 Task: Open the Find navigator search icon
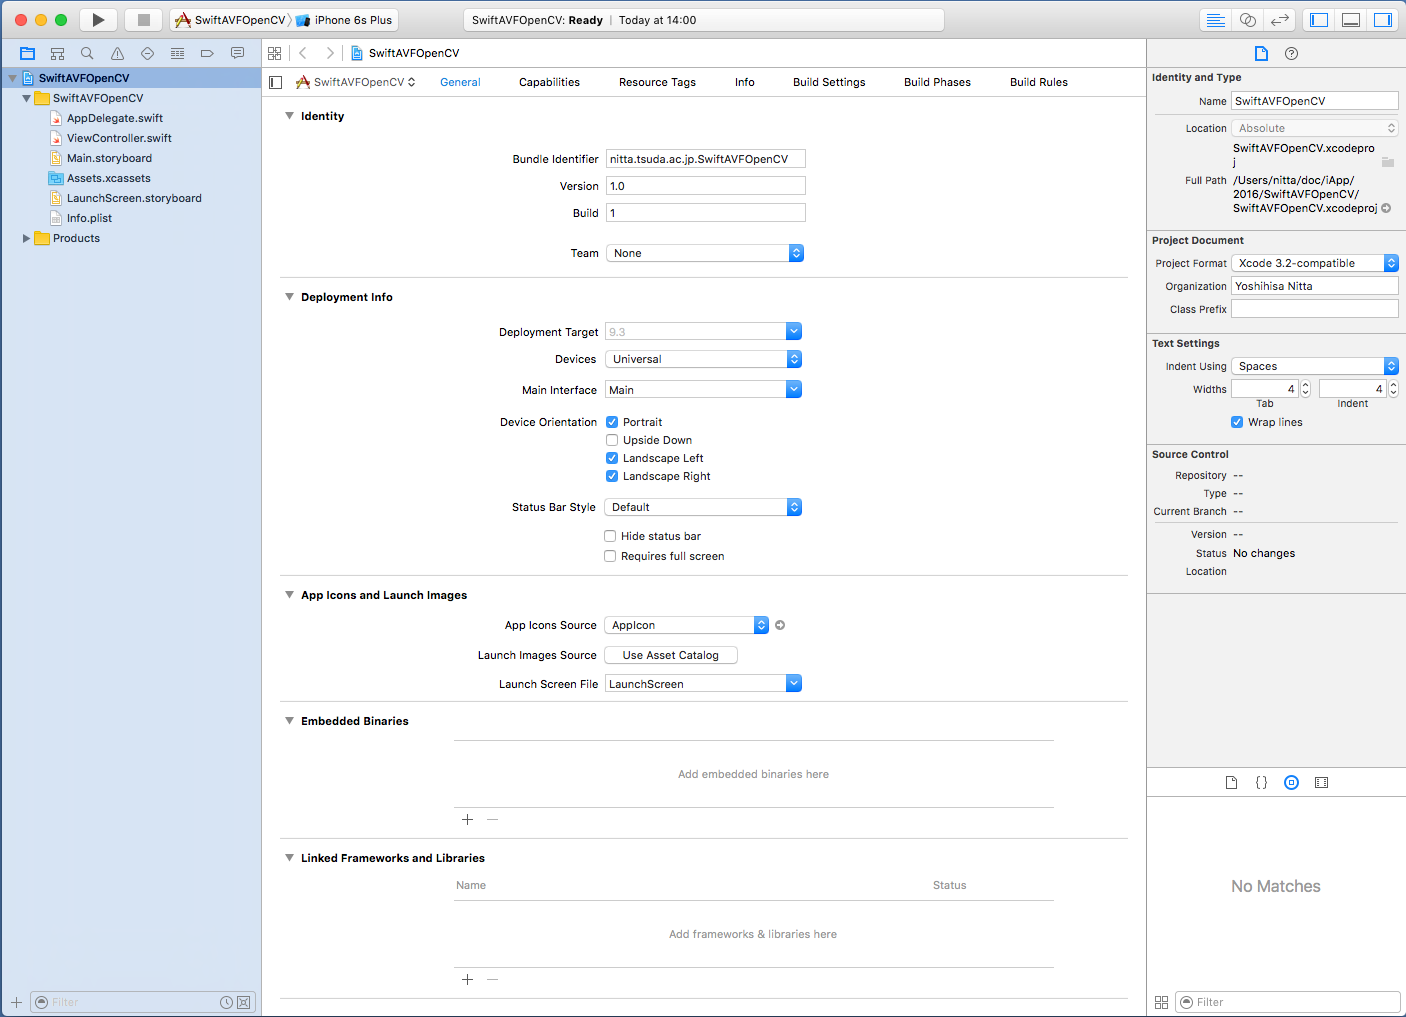point(87,53)
